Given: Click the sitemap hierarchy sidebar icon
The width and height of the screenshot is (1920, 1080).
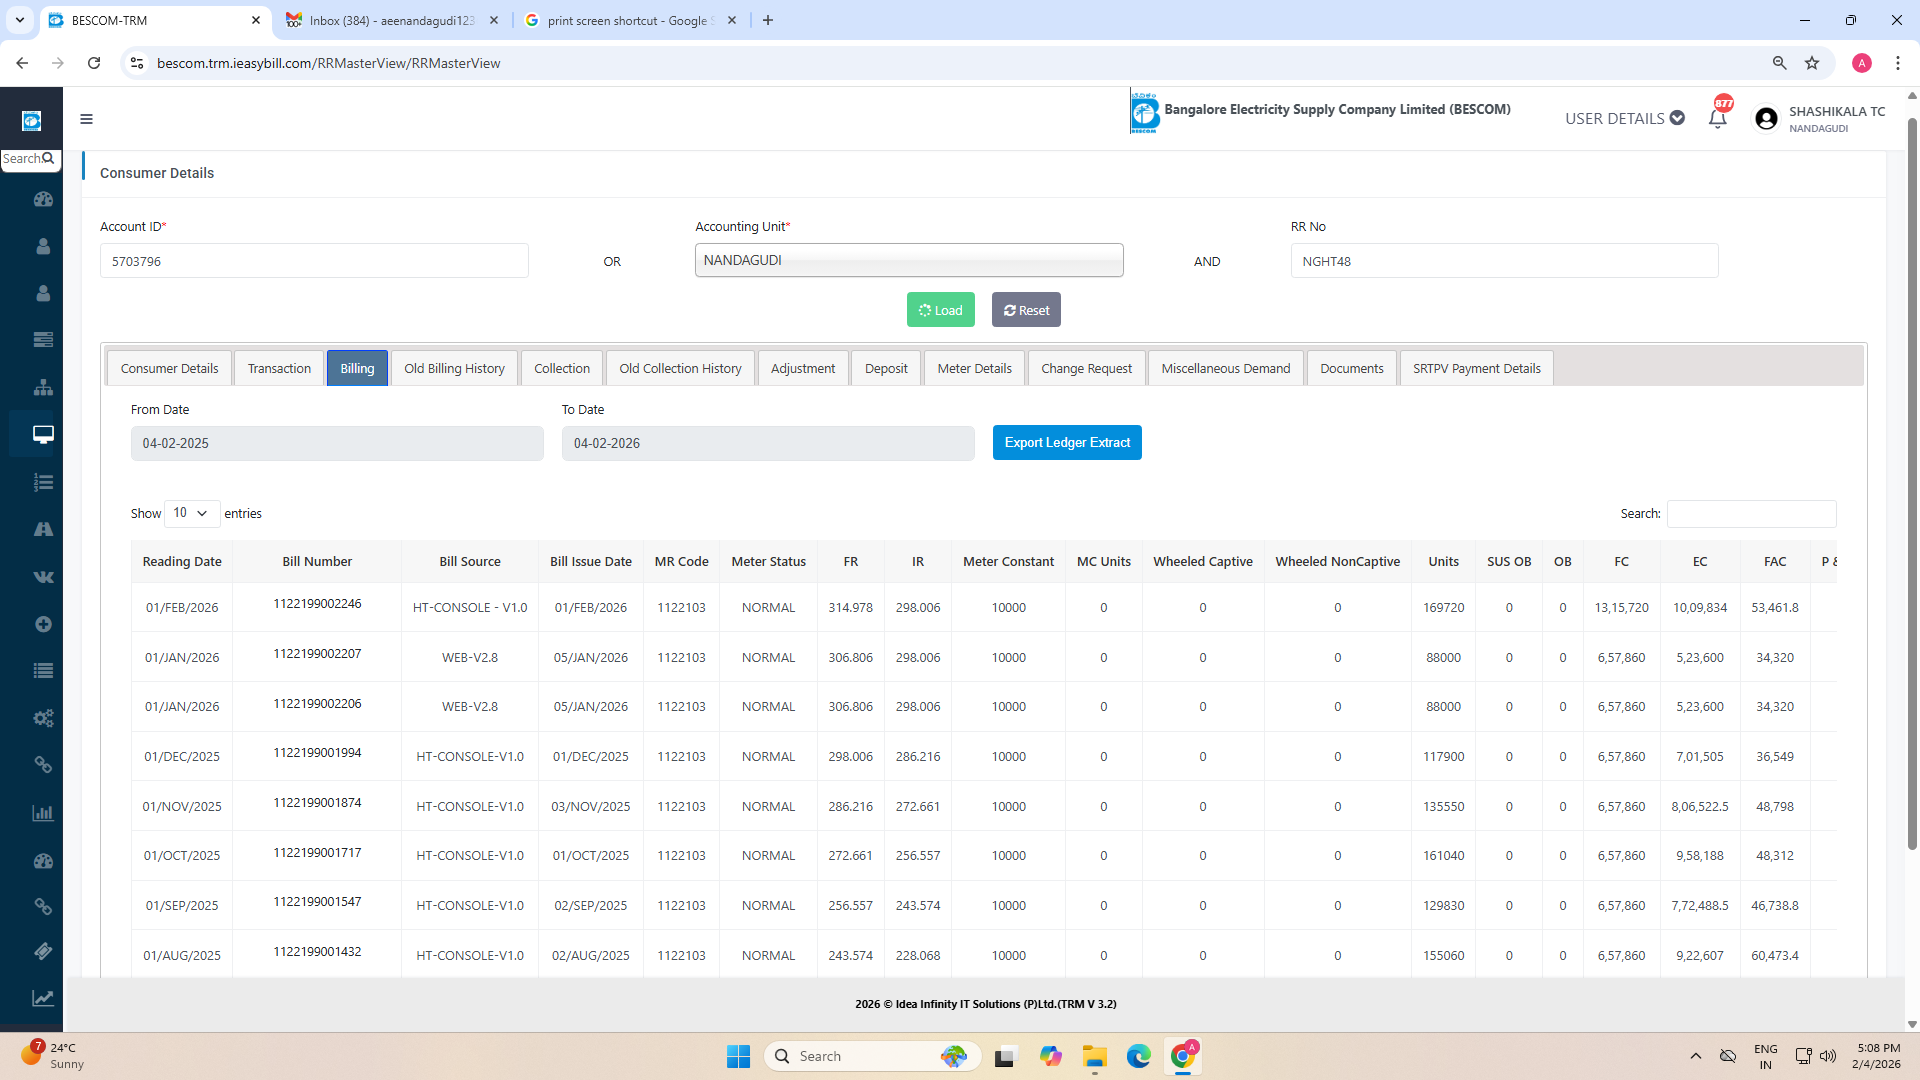Looking at the screenshot, I should pyautogui.click(x=43, y=387).
